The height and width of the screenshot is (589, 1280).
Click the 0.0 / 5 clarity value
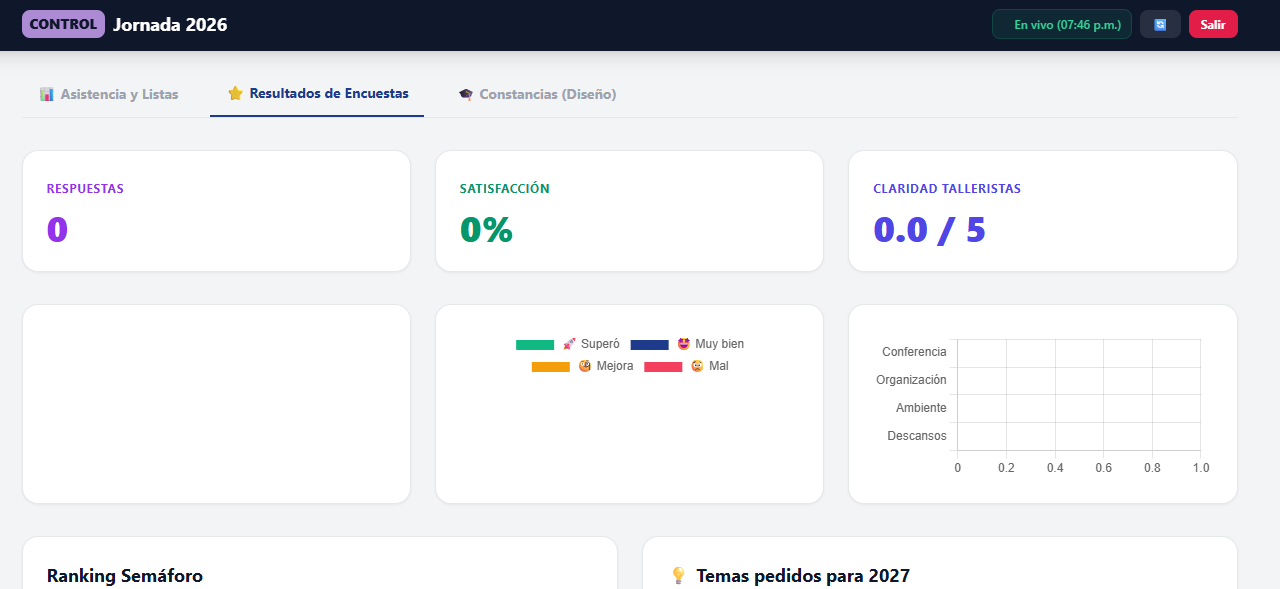[930, 230]
